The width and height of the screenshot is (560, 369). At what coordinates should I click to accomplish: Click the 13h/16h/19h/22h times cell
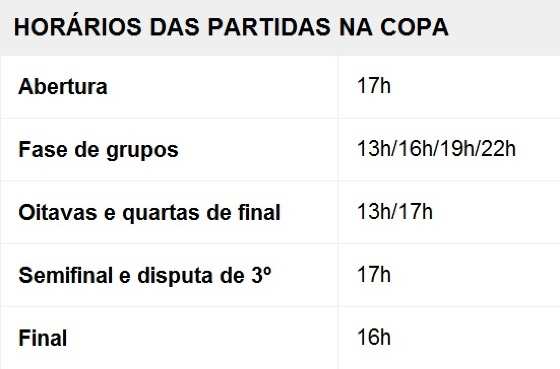click(x=436, y=149)
